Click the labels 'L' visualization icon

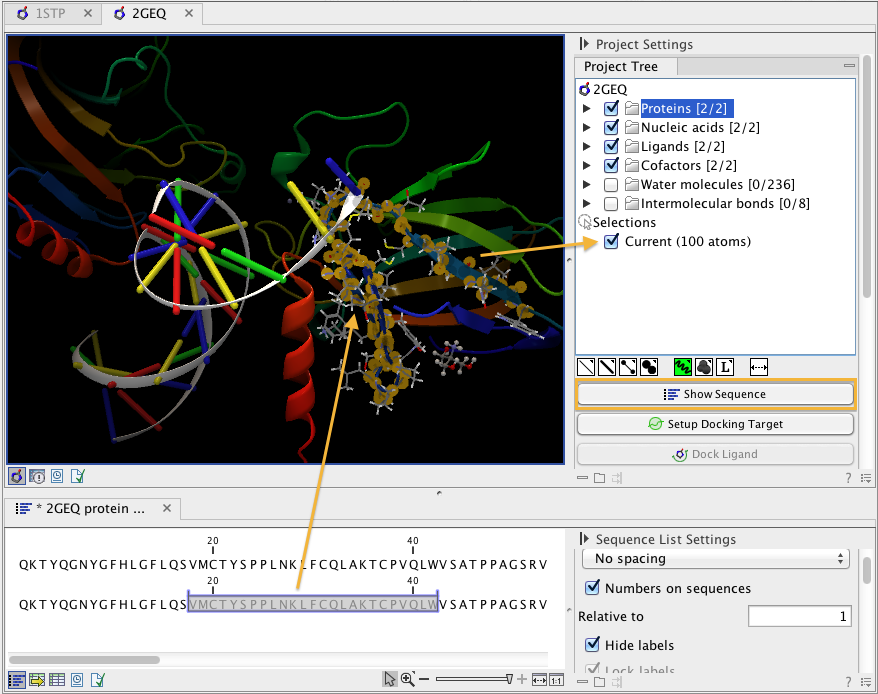pos(725,367)
